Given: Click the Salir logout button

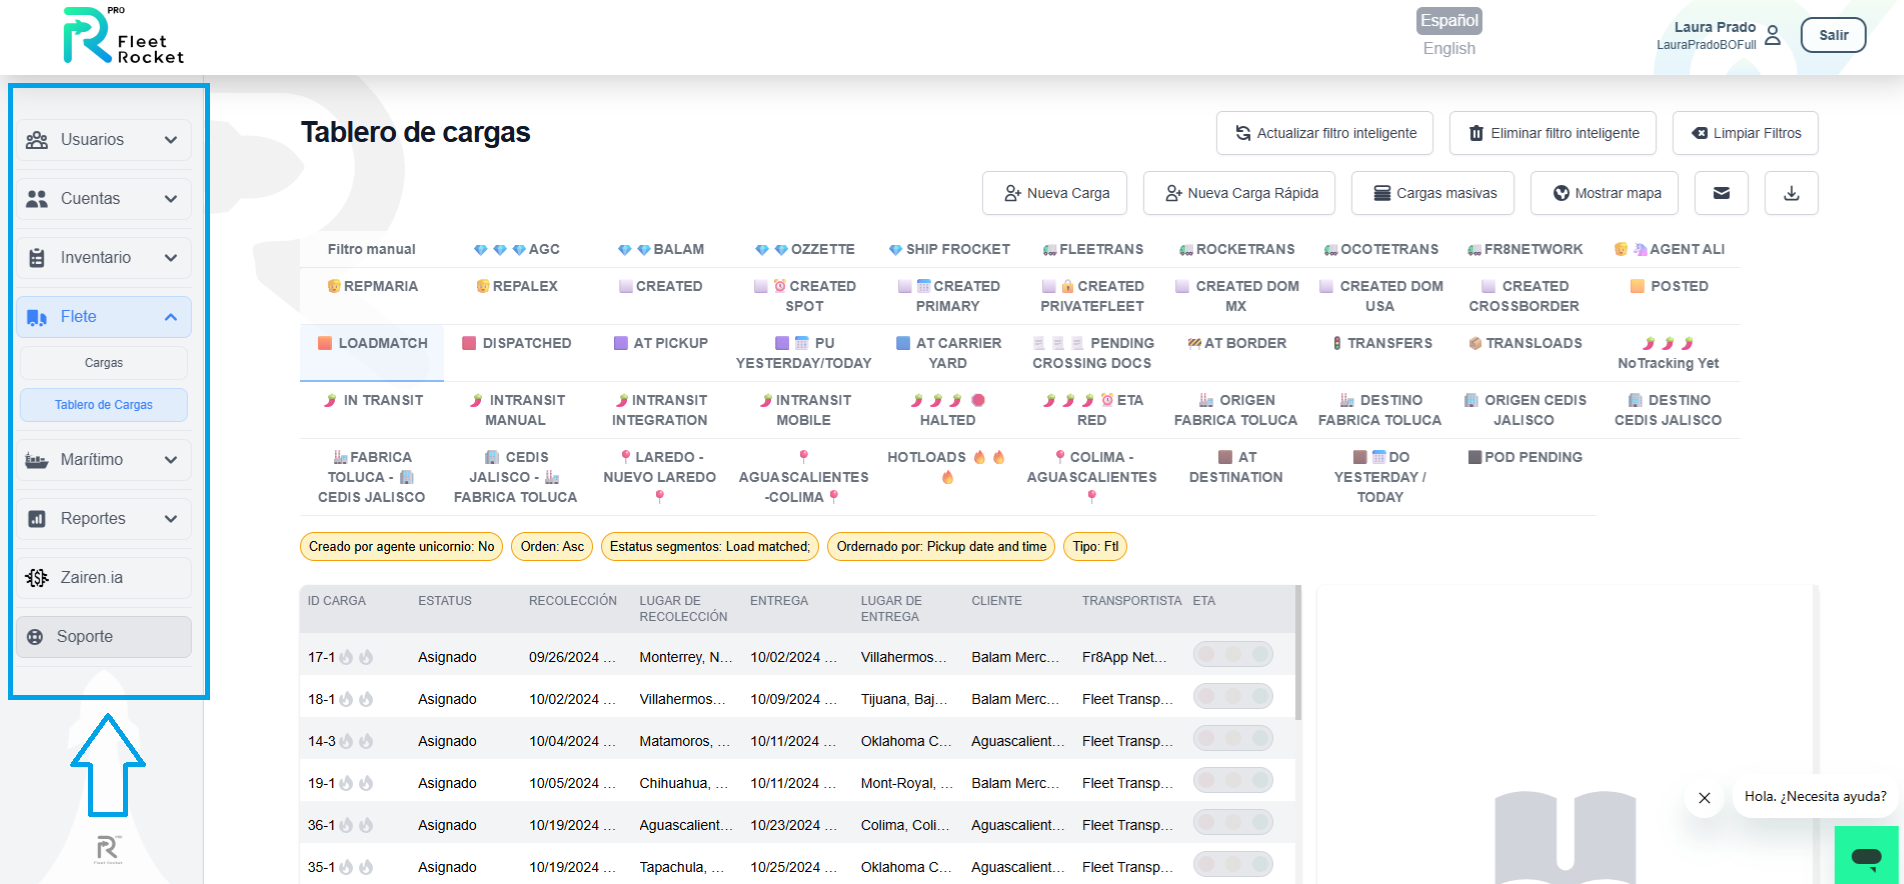Looking at the screenshot, I should point(1833,35).
